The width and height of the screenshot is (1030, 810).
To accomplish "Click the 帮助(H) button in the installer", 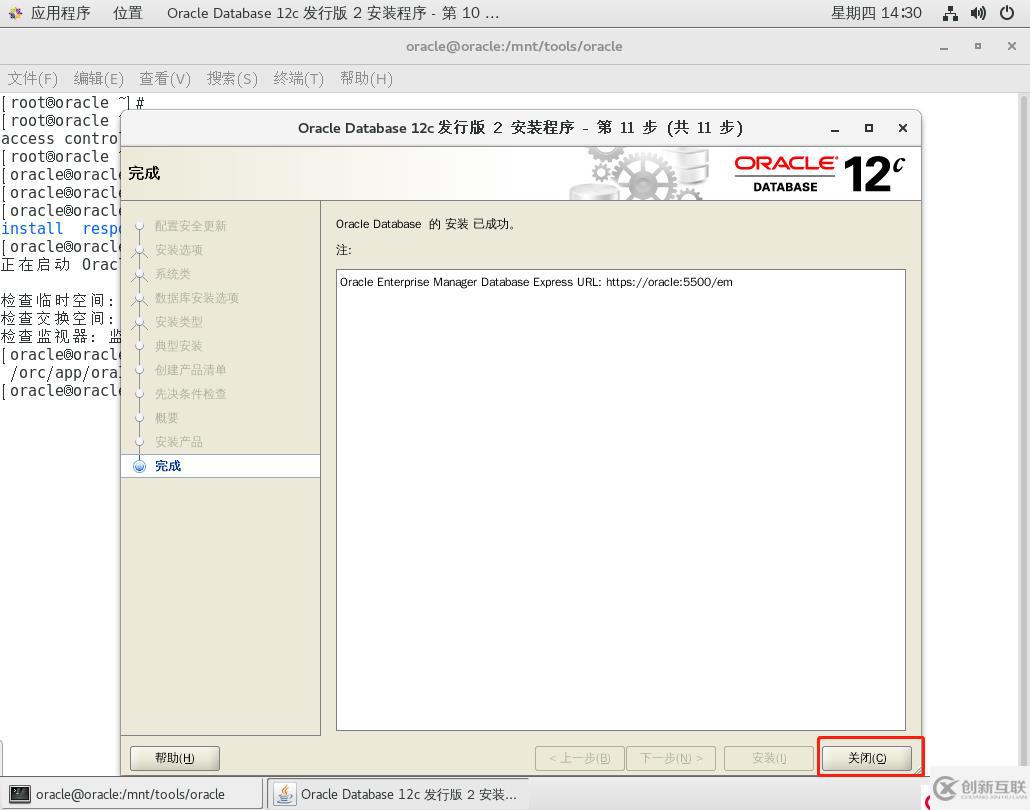I will click(174, 758).
